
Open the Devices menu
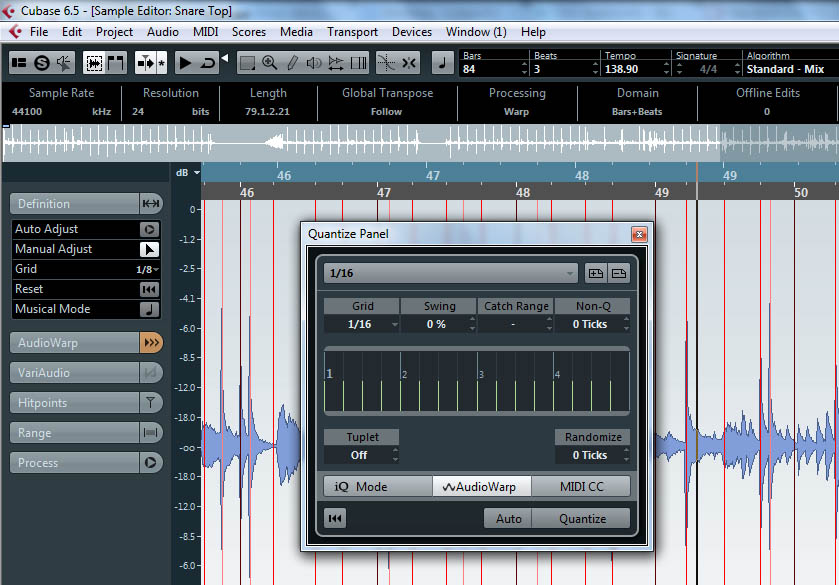[x=412, y=32]
